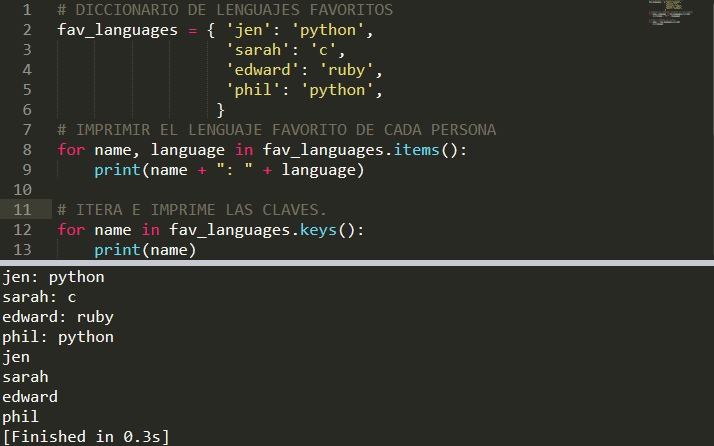Click the 'sarah' key string

click(x=258, y=50)
